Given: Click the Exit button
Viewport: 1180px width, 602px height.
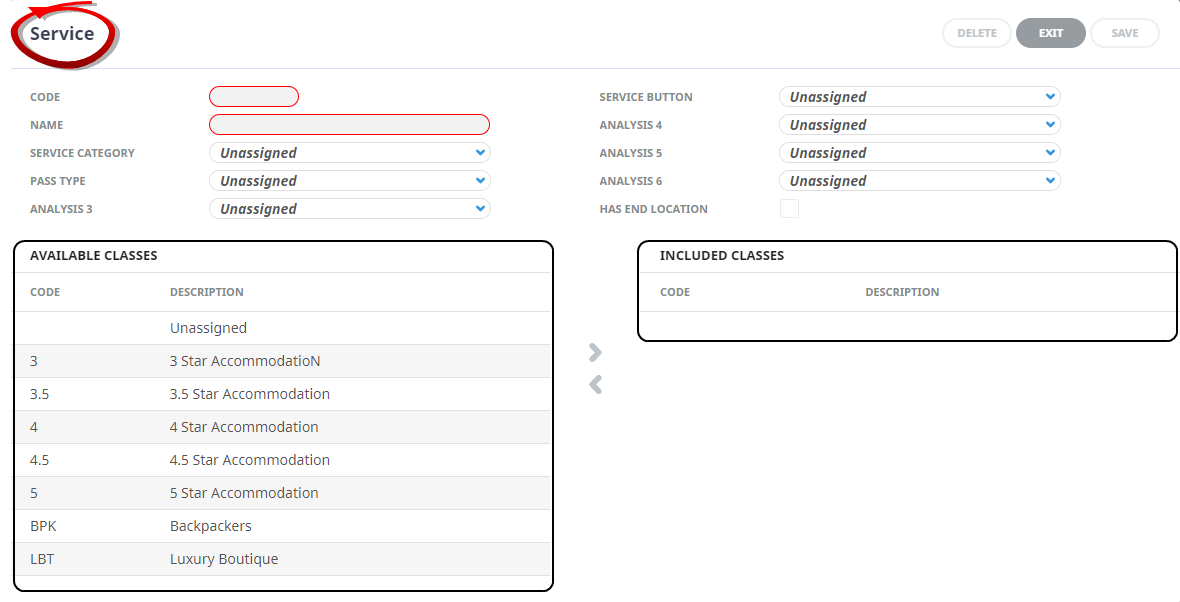Looking at the screenshot, I should click(x=1050, y=33).
